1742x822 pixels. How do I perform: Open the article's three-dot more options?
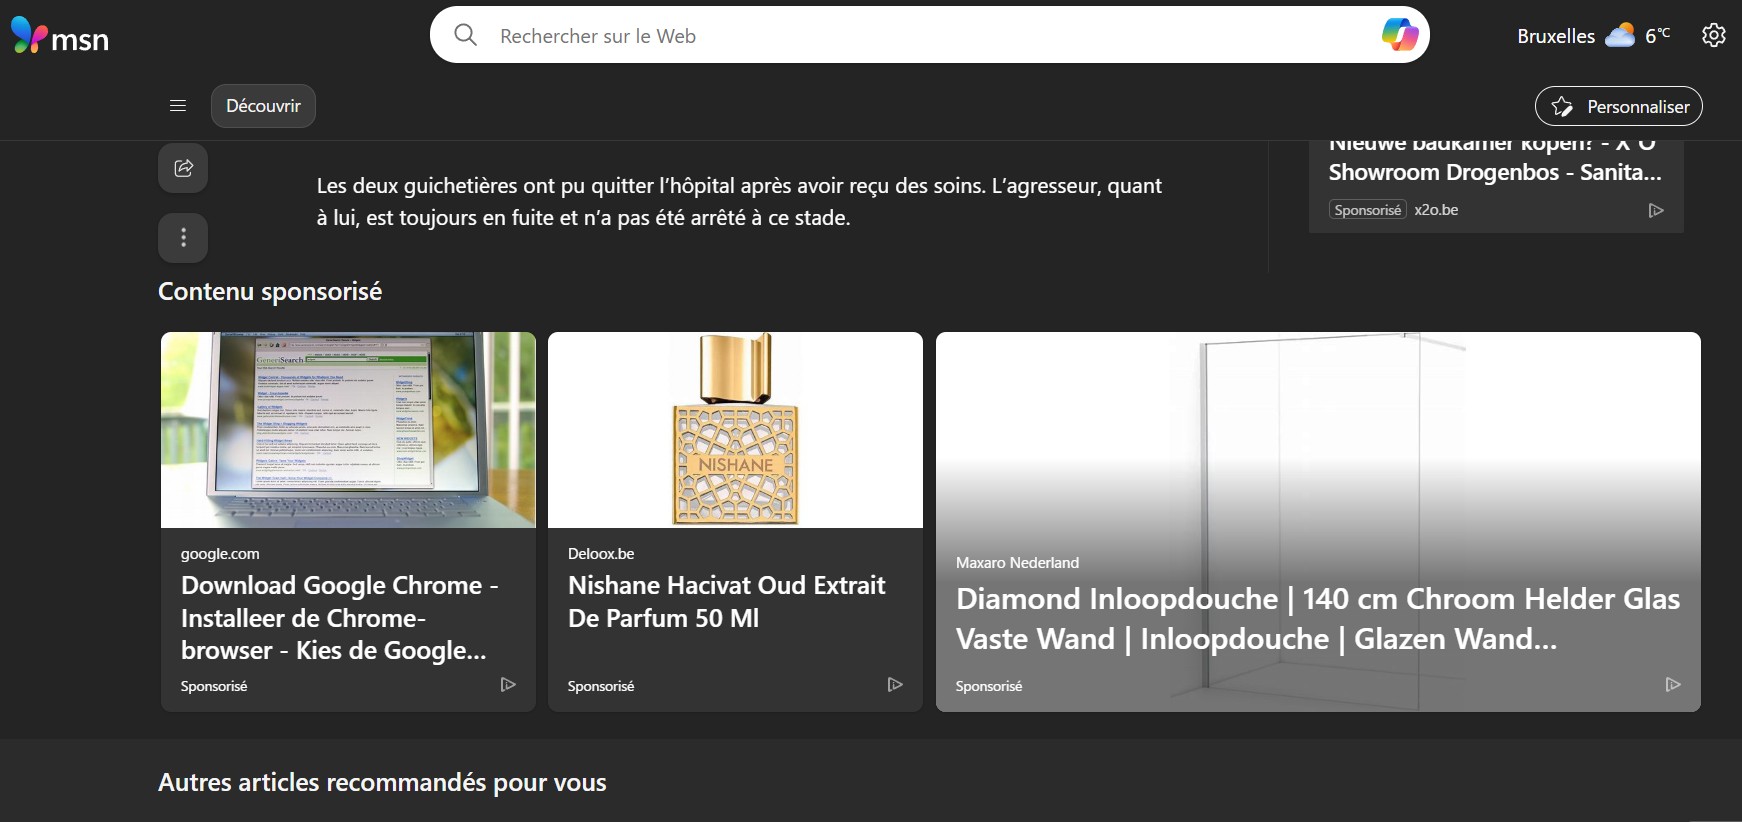pos(183,237)
